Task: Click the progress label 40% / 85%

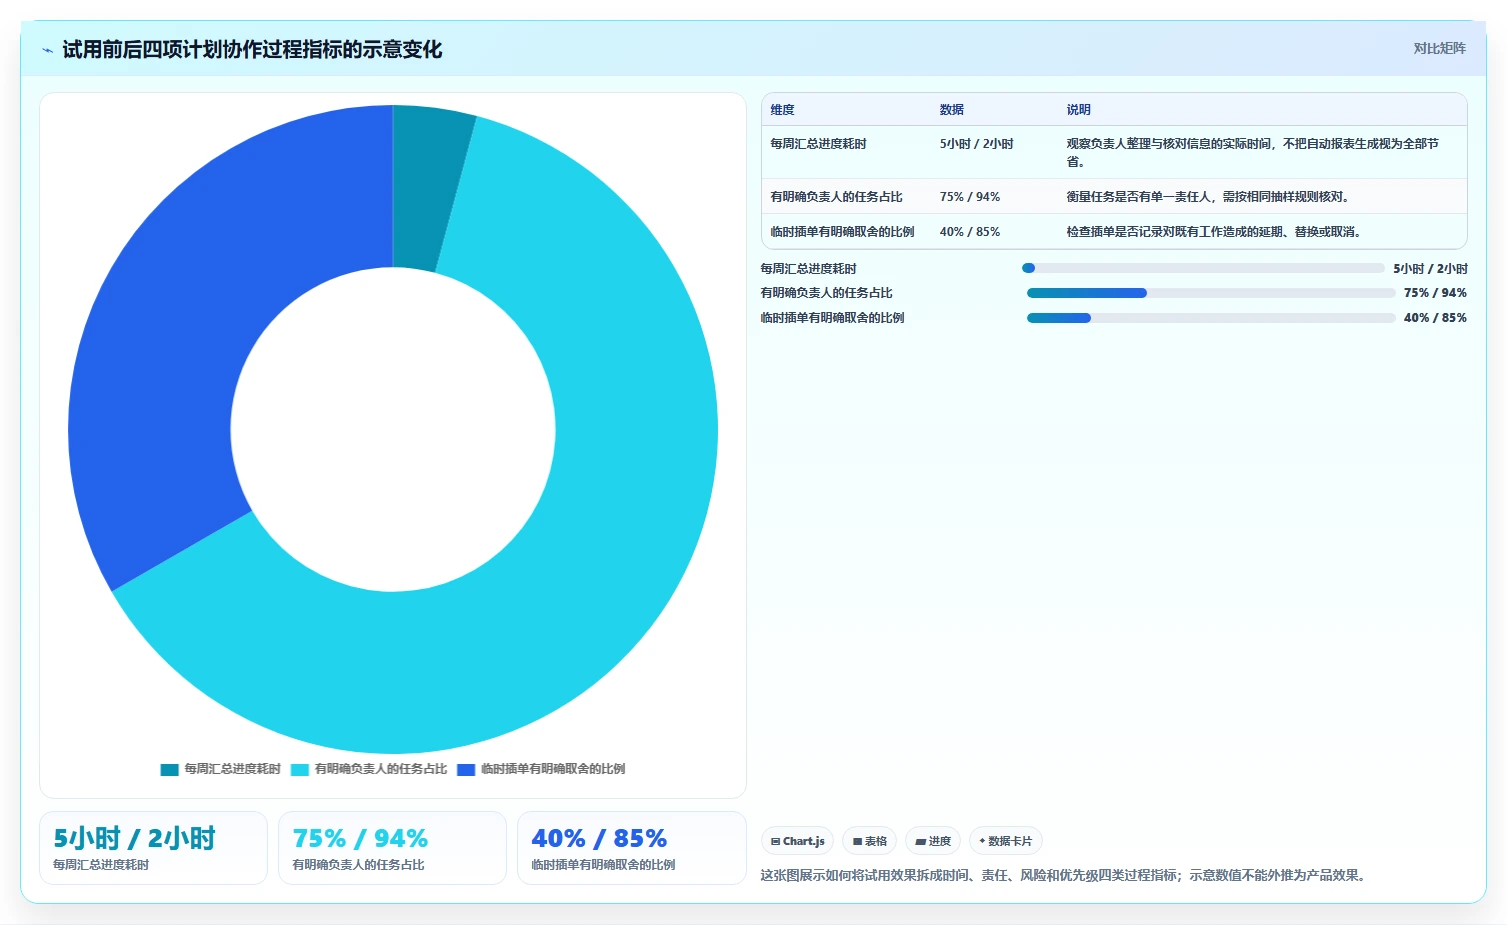Action: [1435, 318]
